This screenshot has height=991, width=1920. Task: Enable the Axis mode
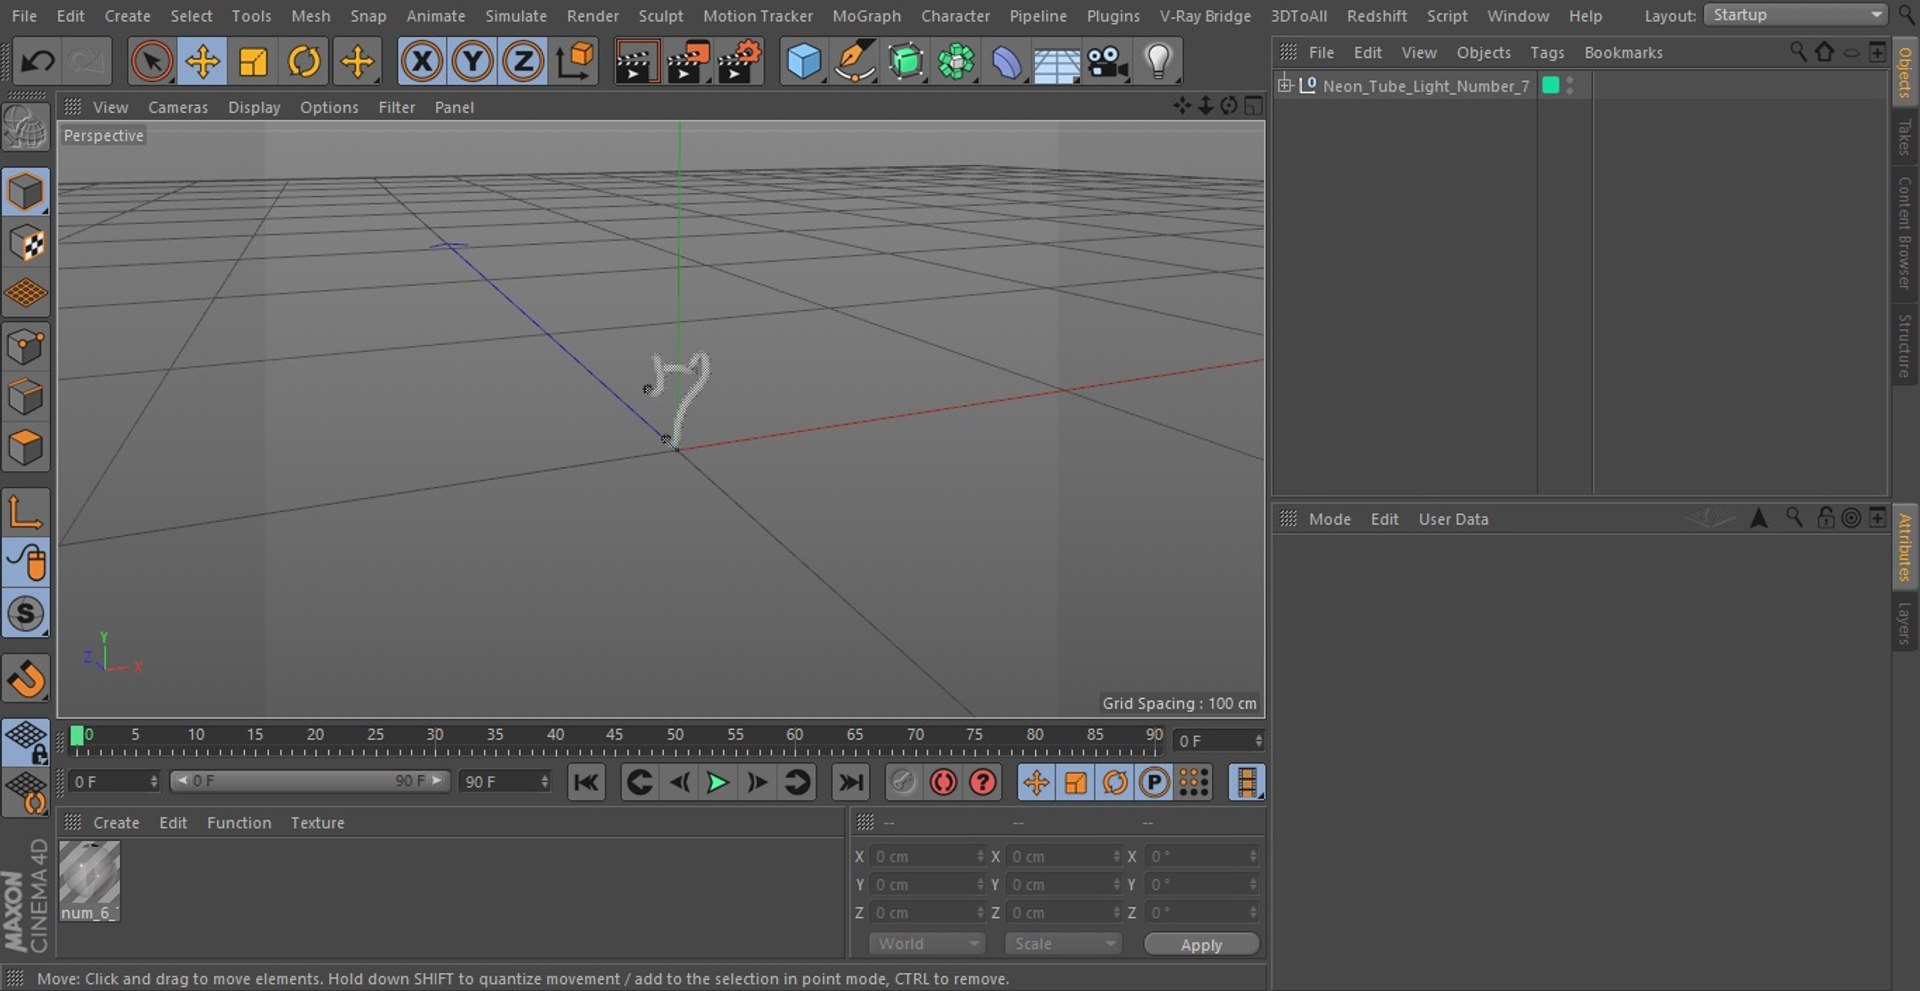[25, 513]
